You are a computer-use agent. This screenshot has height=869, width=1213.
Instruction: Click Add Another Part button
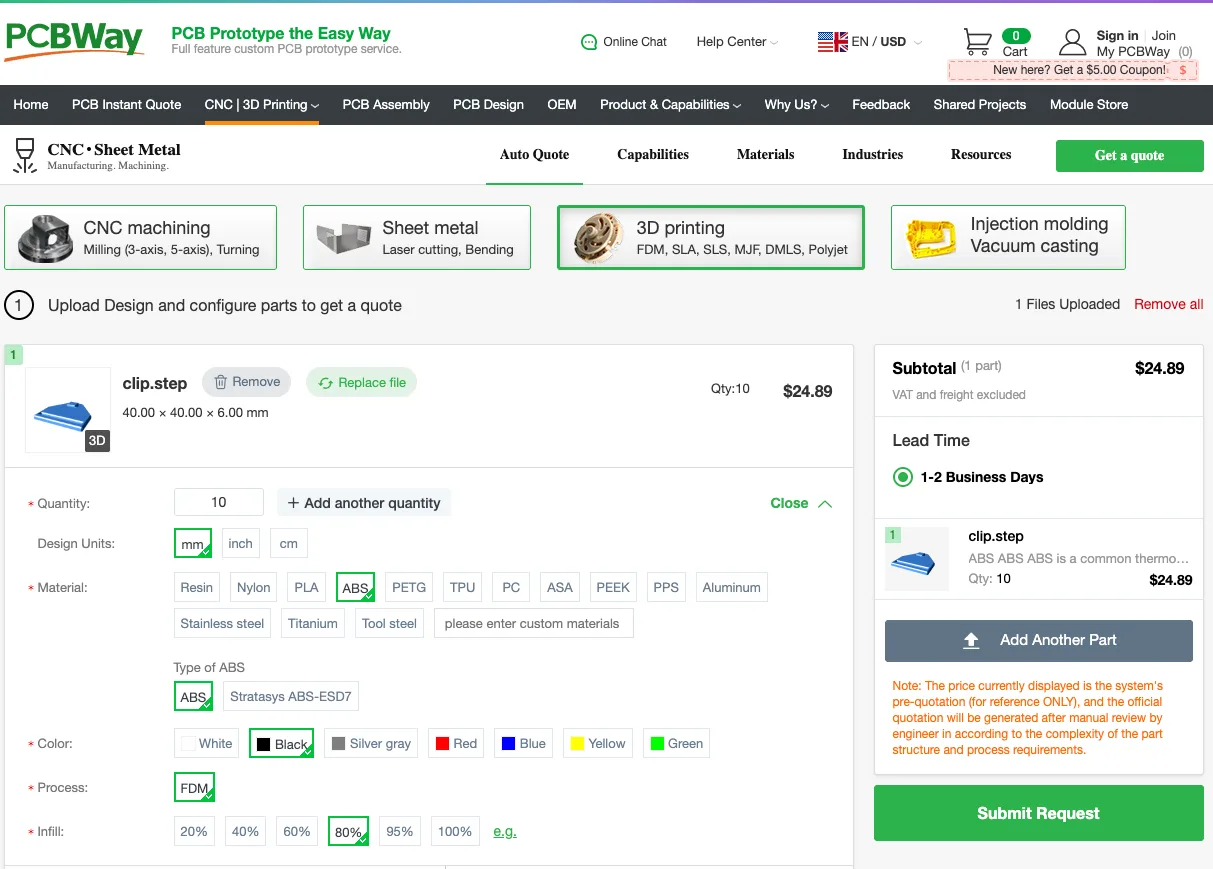click(1039, 641)
